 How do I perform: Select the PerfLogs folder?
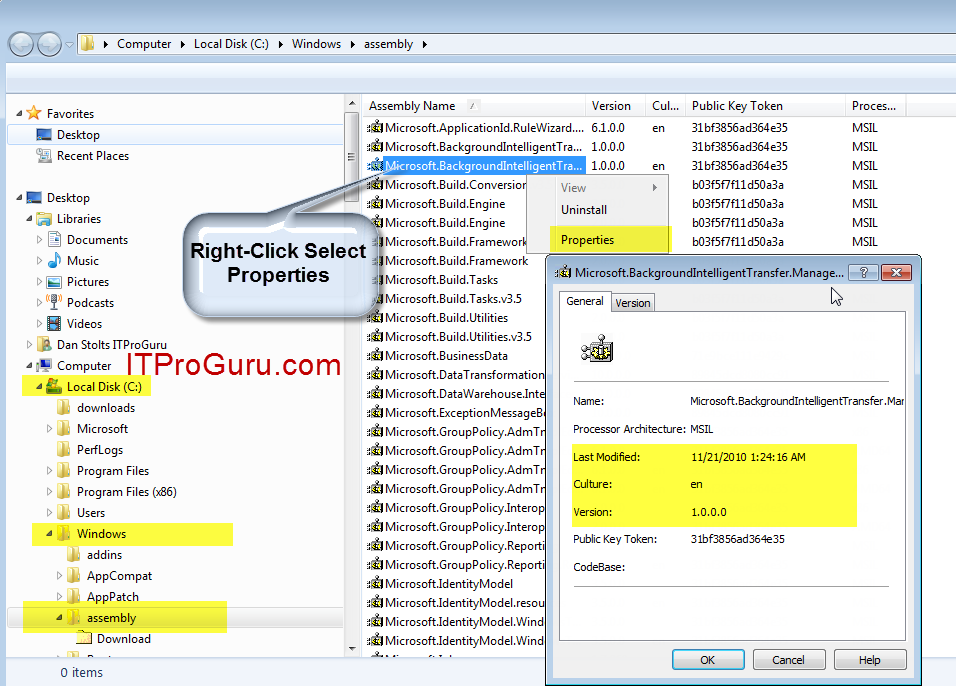click(100, 449)
